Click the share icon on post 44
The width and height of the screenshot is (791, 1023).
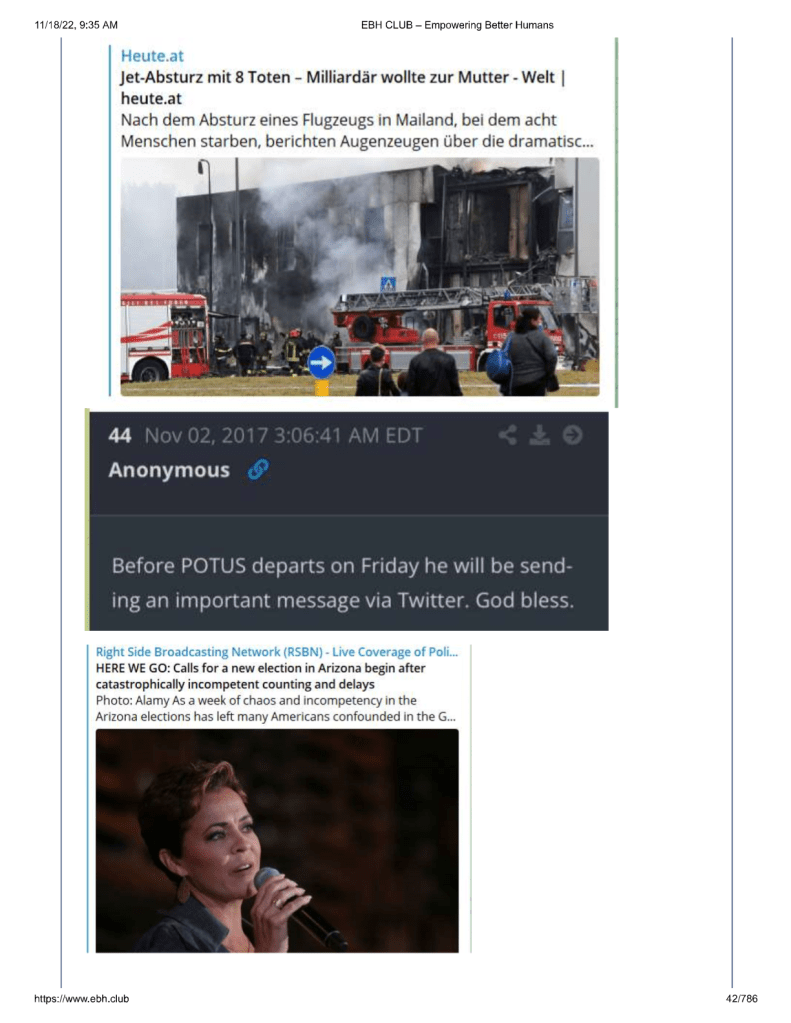pos(508,435)
